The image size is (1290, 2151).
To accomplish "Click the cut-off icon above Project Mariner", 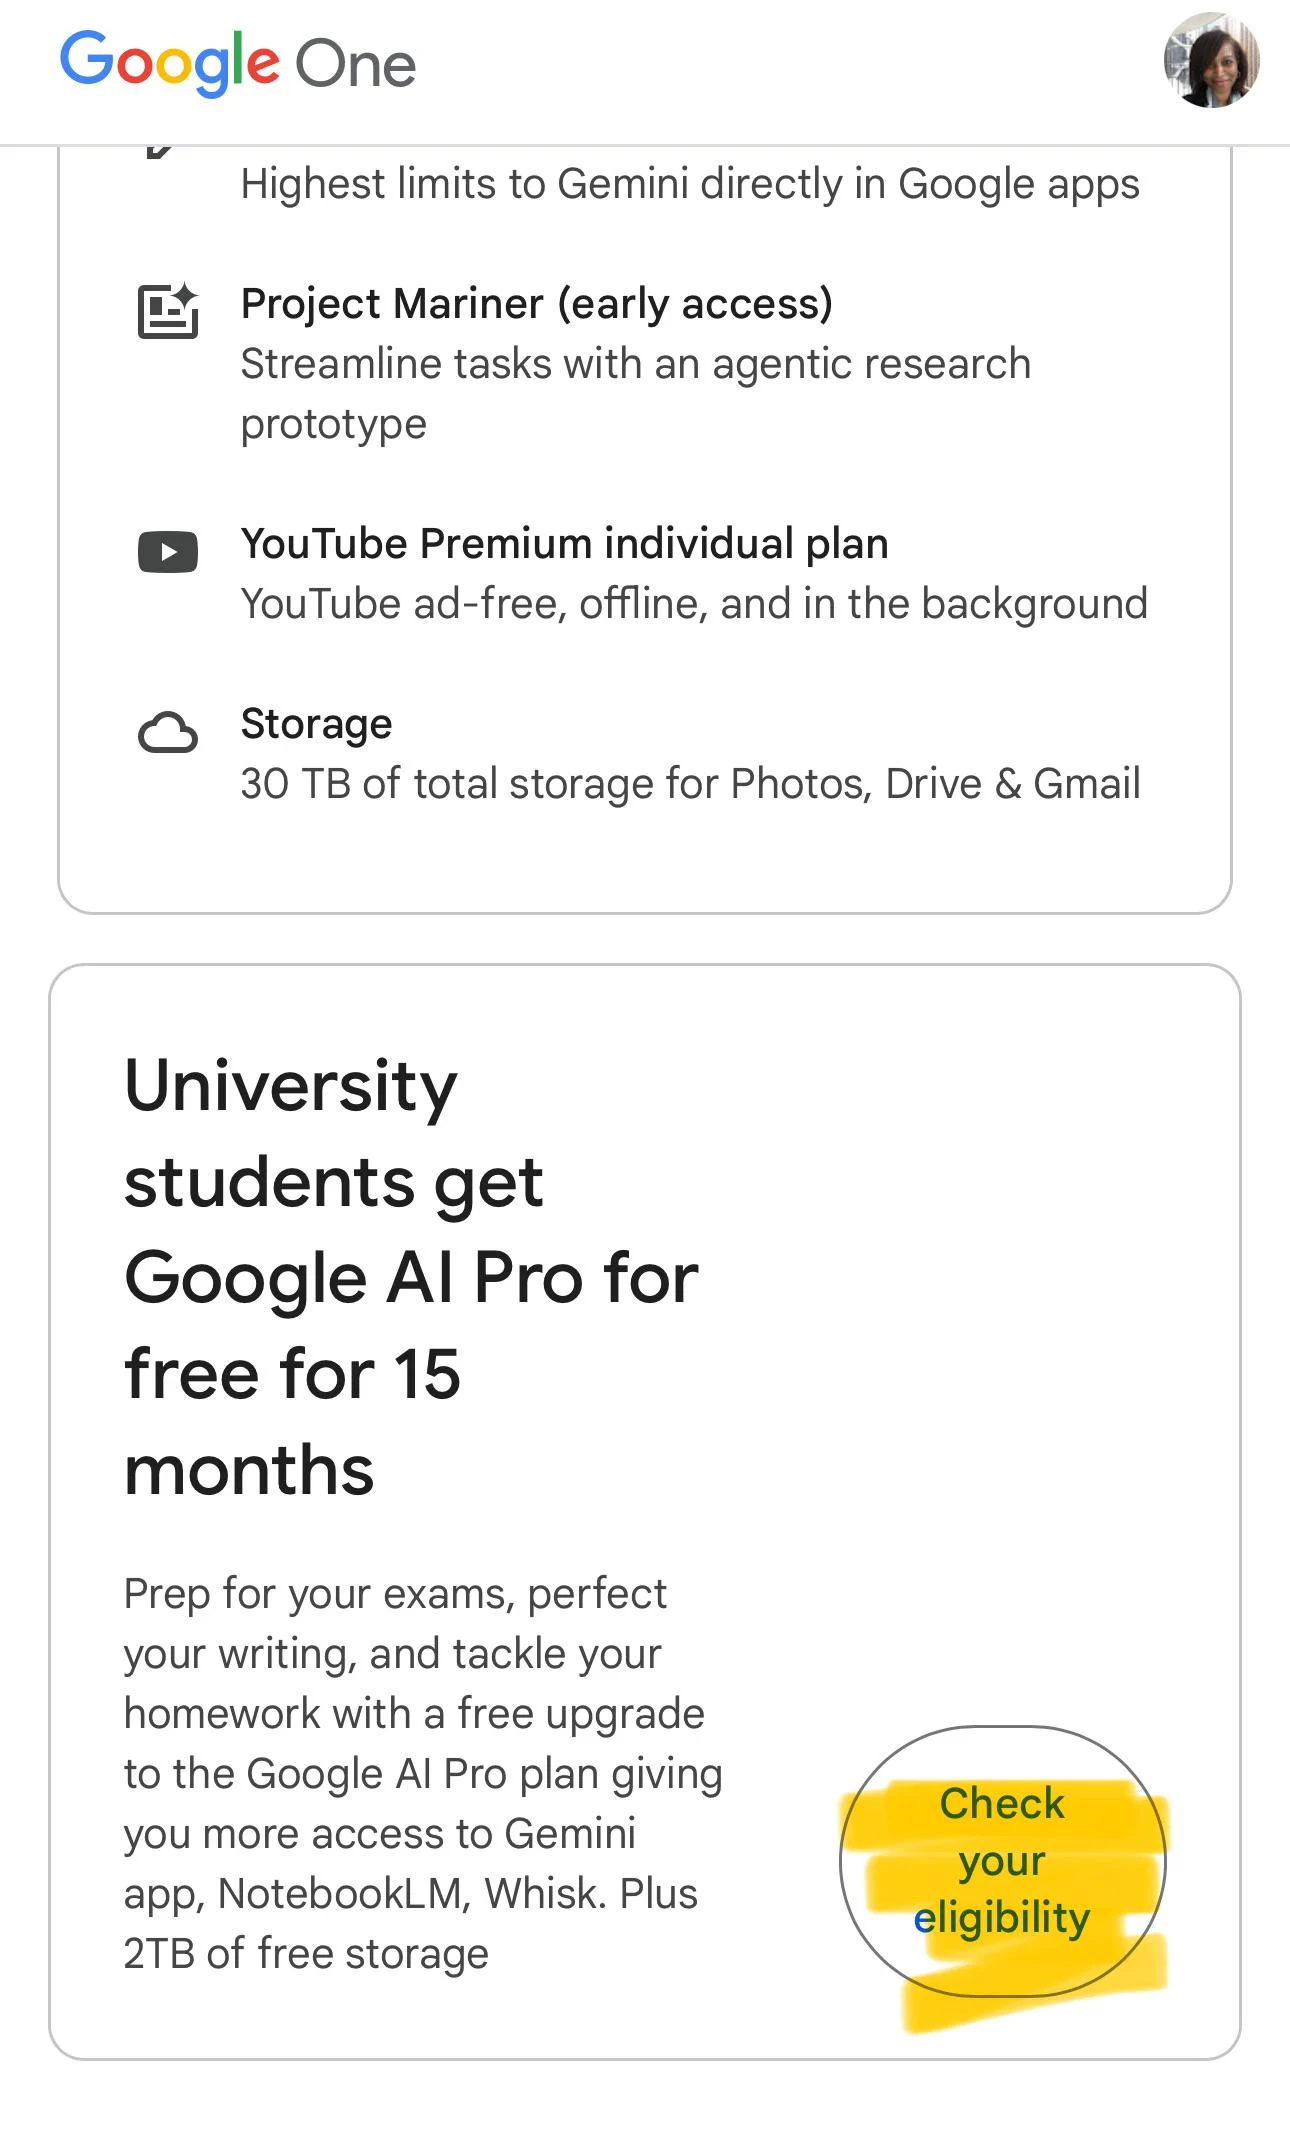I will [160, 152].
